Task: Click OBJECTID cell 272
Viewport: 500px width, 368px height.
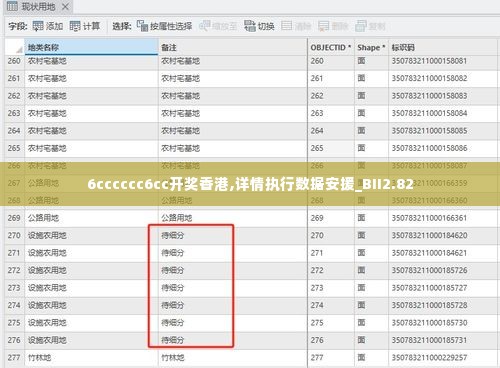Action: point(331,270)
